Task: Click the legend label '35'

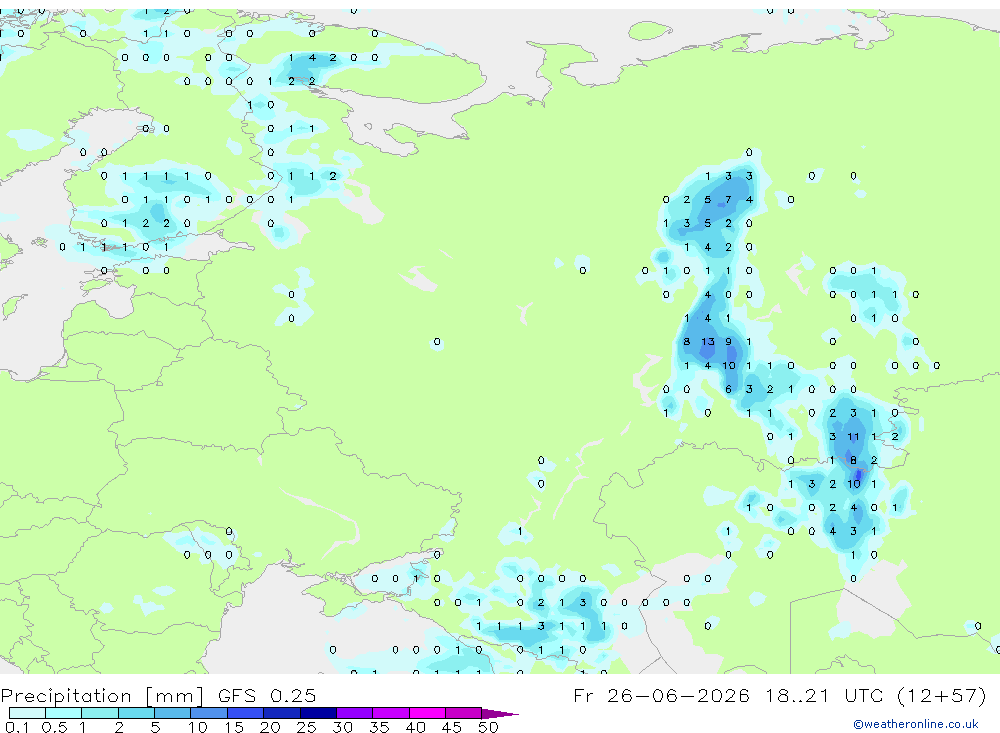Action: click(x=379, y=727)
